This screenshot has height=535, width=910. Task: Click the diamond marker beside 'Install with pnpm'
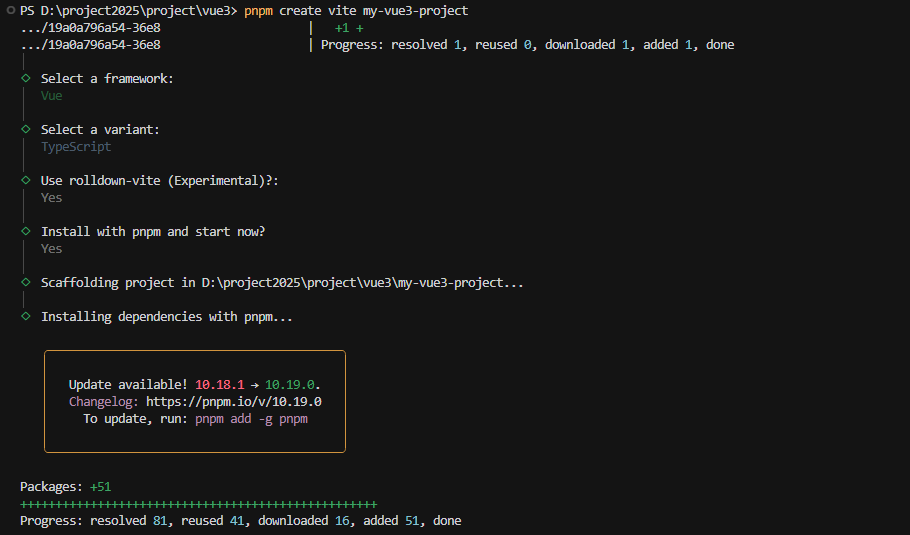click(x=26, y=231)
